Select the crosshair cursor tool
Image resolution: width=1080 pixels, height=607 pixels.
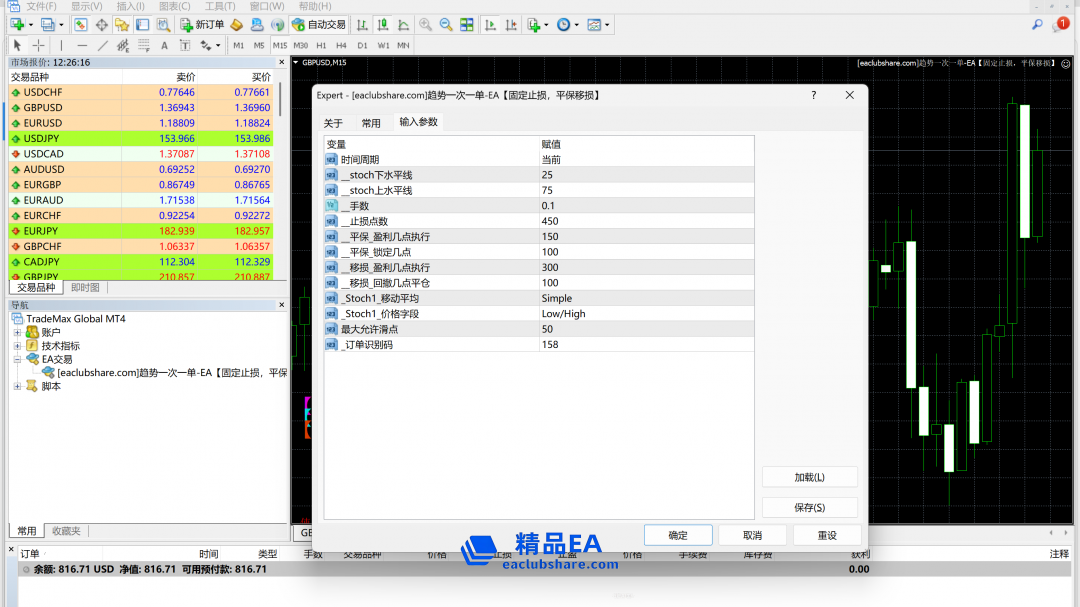click(x=39, y=45)
